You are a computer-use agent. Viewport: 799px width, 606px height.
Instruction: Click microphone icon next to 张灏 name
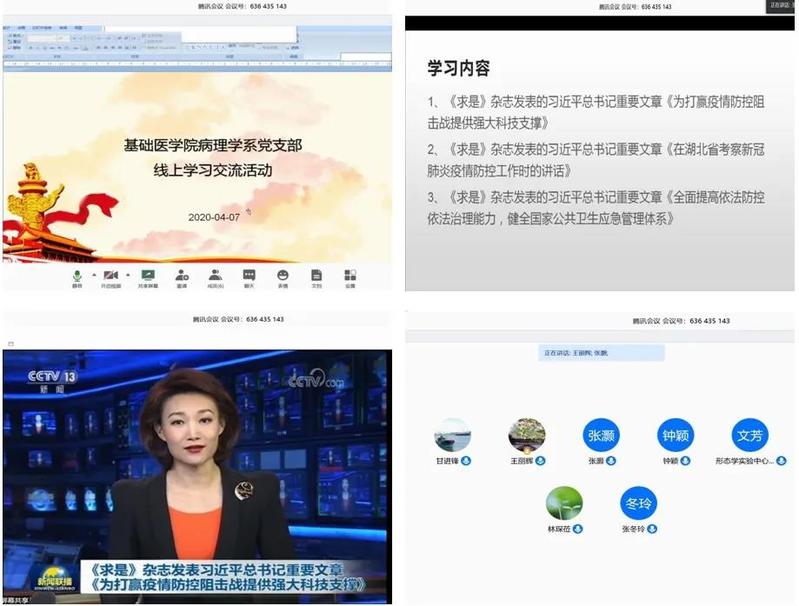[x=611, y=461]
